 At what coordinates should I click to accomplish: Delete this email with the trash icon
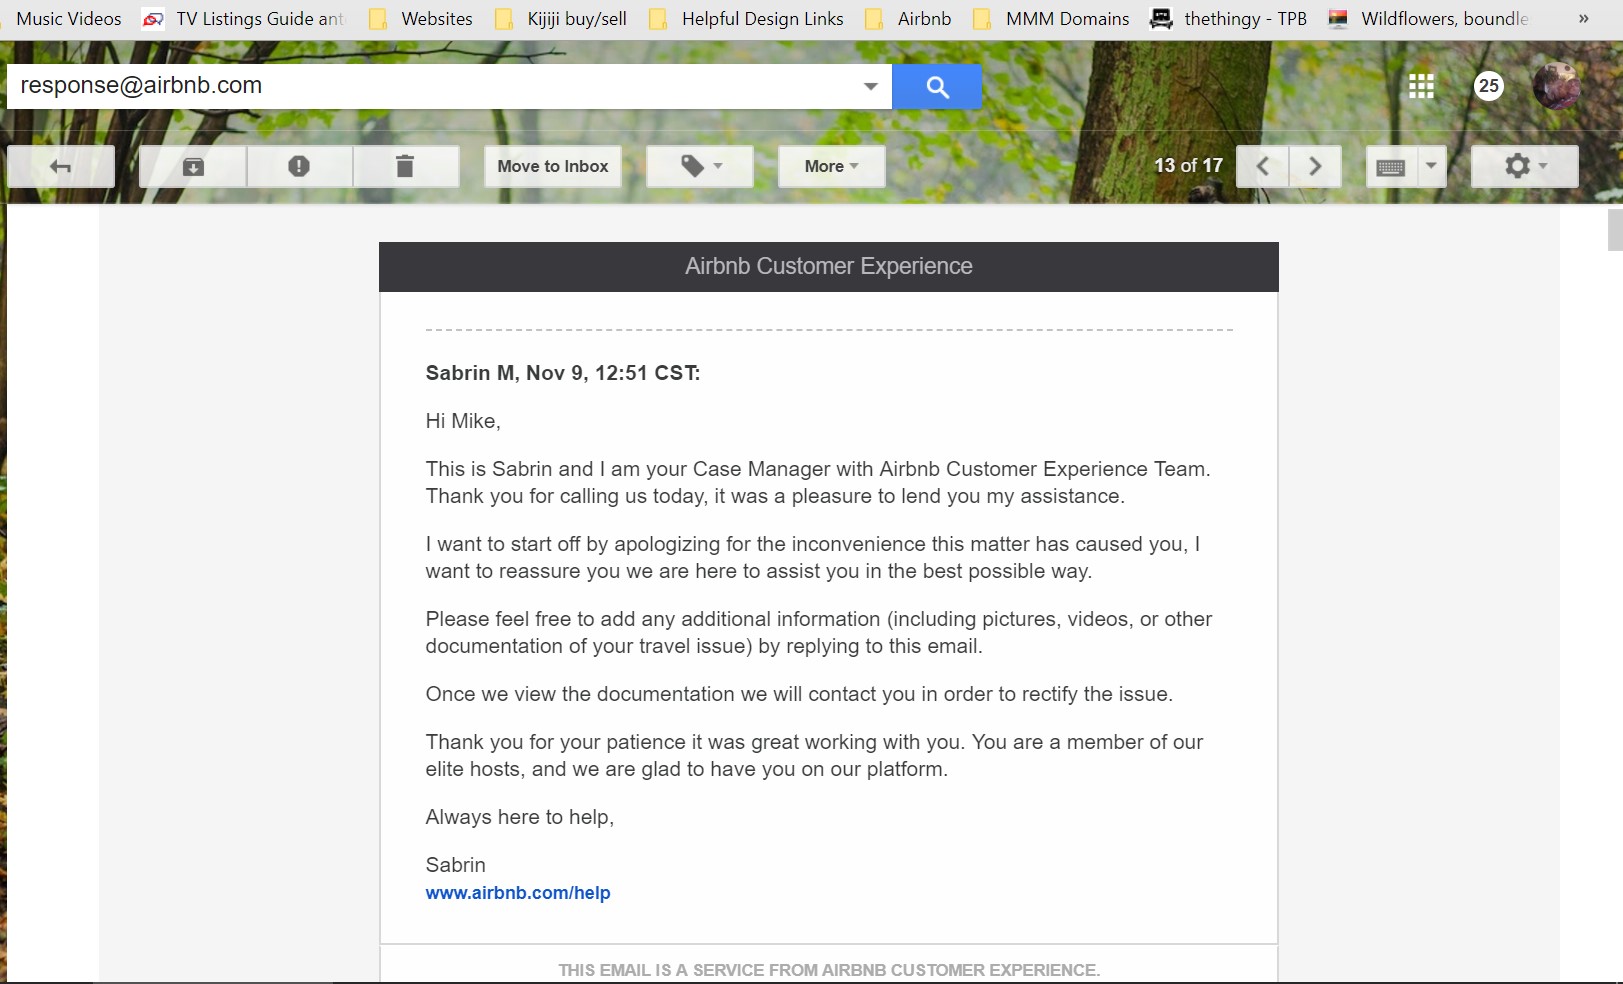pyautogui.click(x=405, y=166)
